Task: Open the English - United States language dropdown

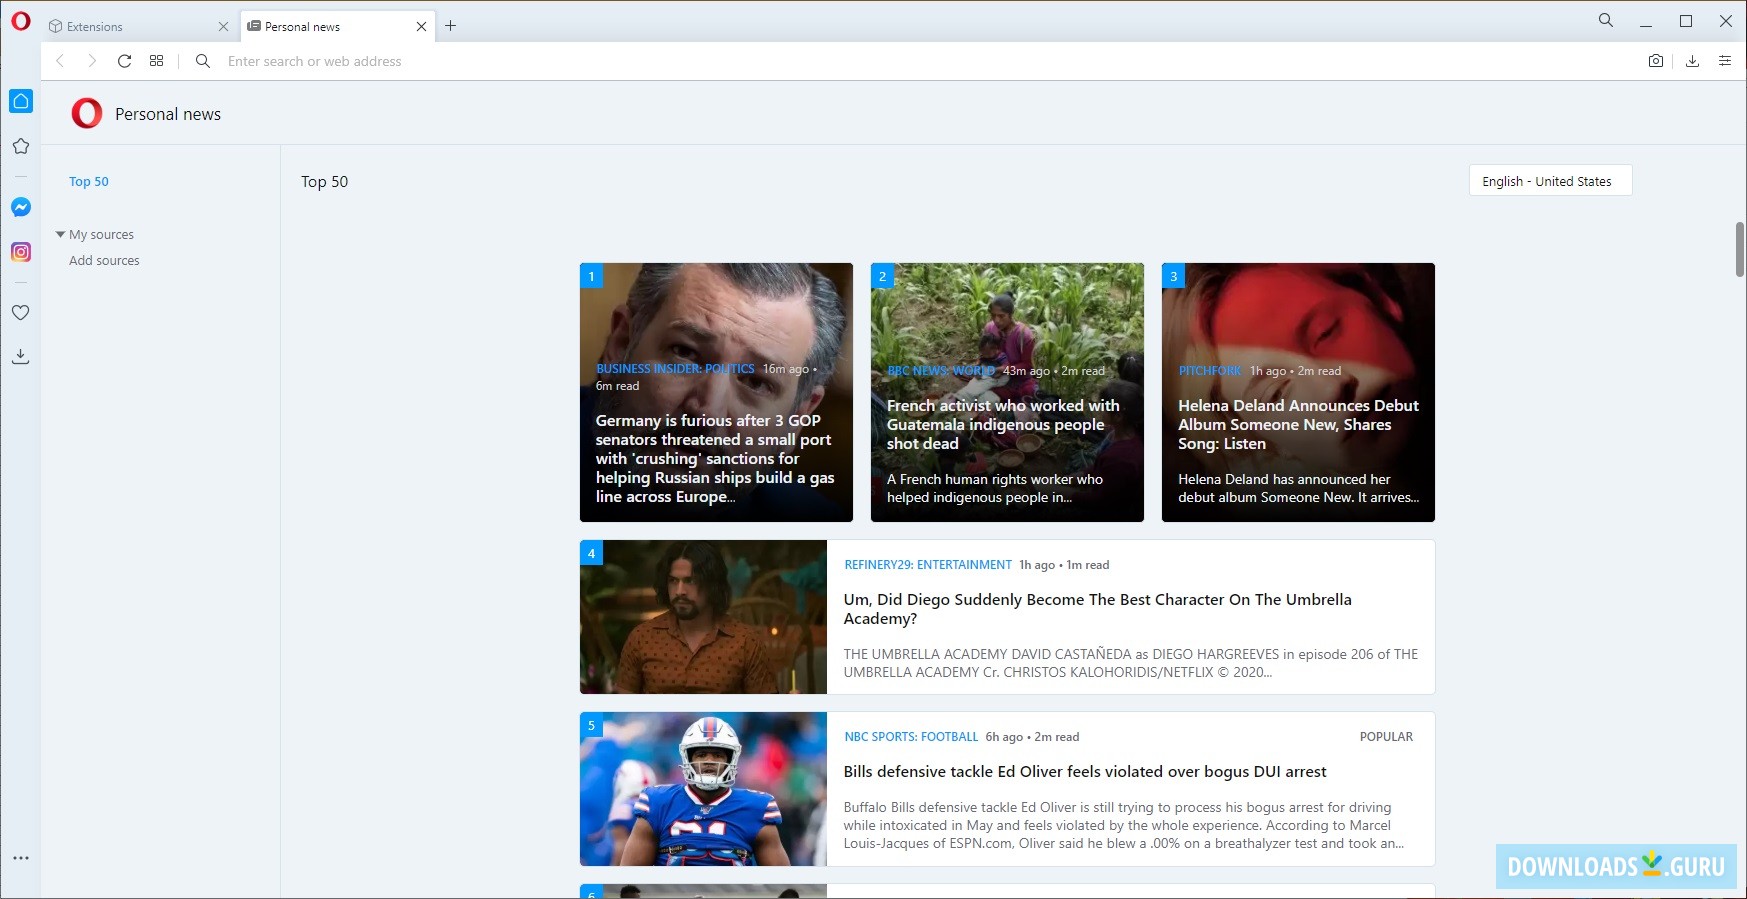Action: (1550, 181)
